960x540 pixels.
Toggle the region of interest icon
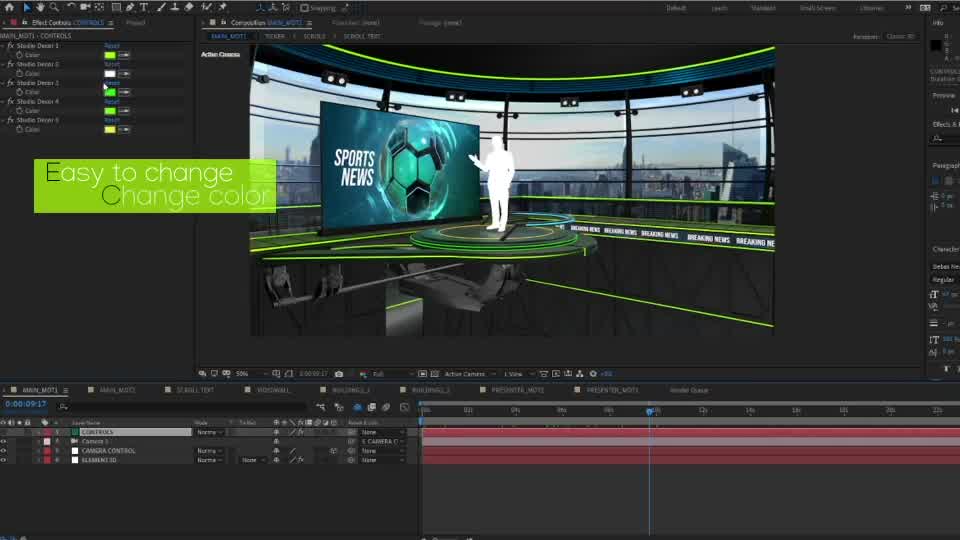coord(422,373)
